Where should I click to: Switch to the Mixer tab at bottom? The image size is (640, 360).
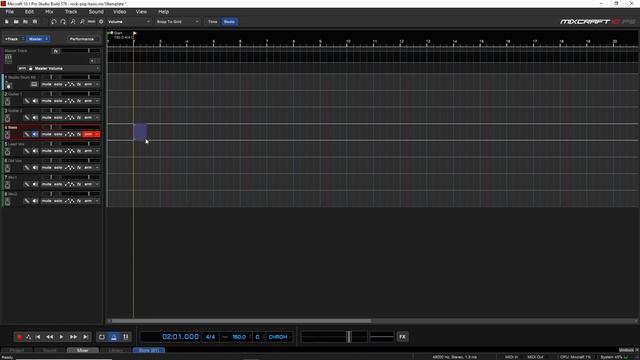click(83, 351)
